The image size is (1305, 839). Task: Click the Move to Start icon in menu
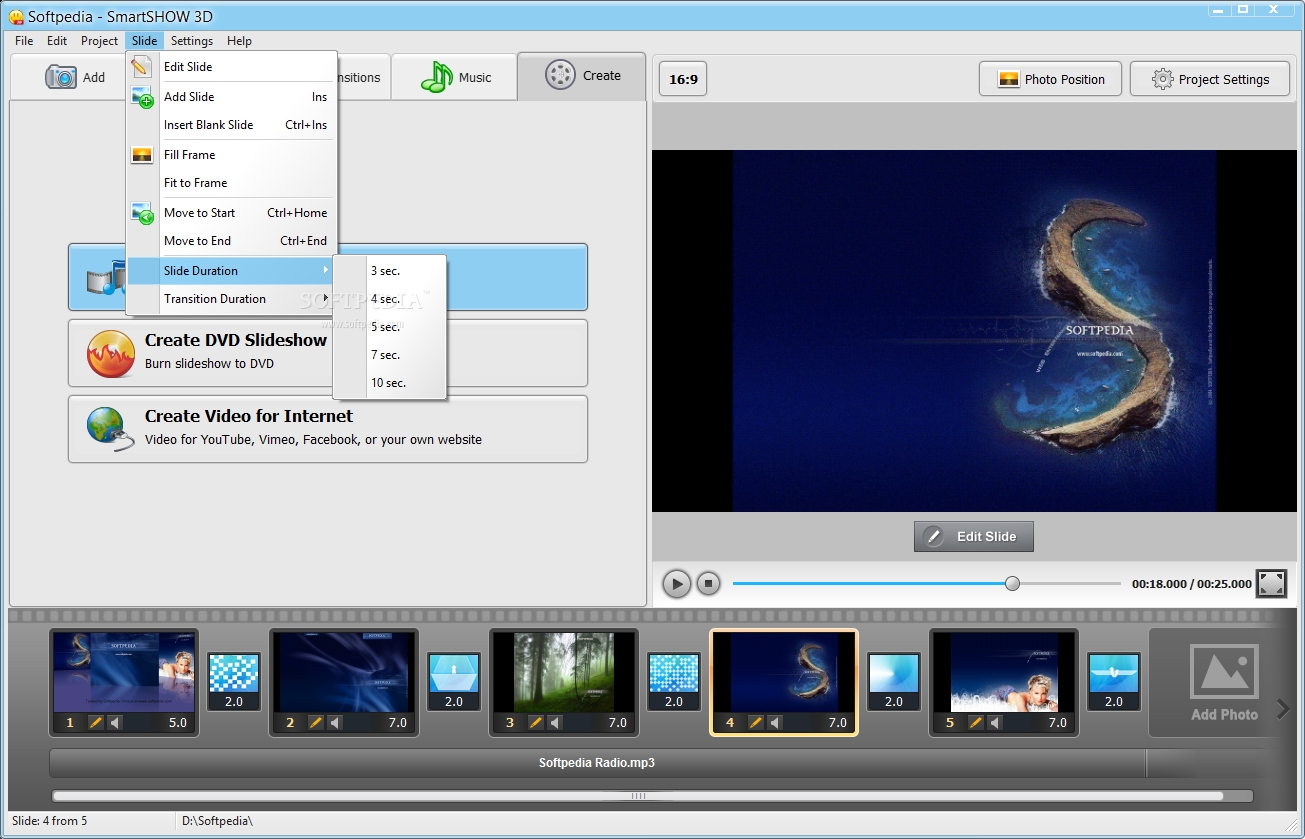click(142, 213)
